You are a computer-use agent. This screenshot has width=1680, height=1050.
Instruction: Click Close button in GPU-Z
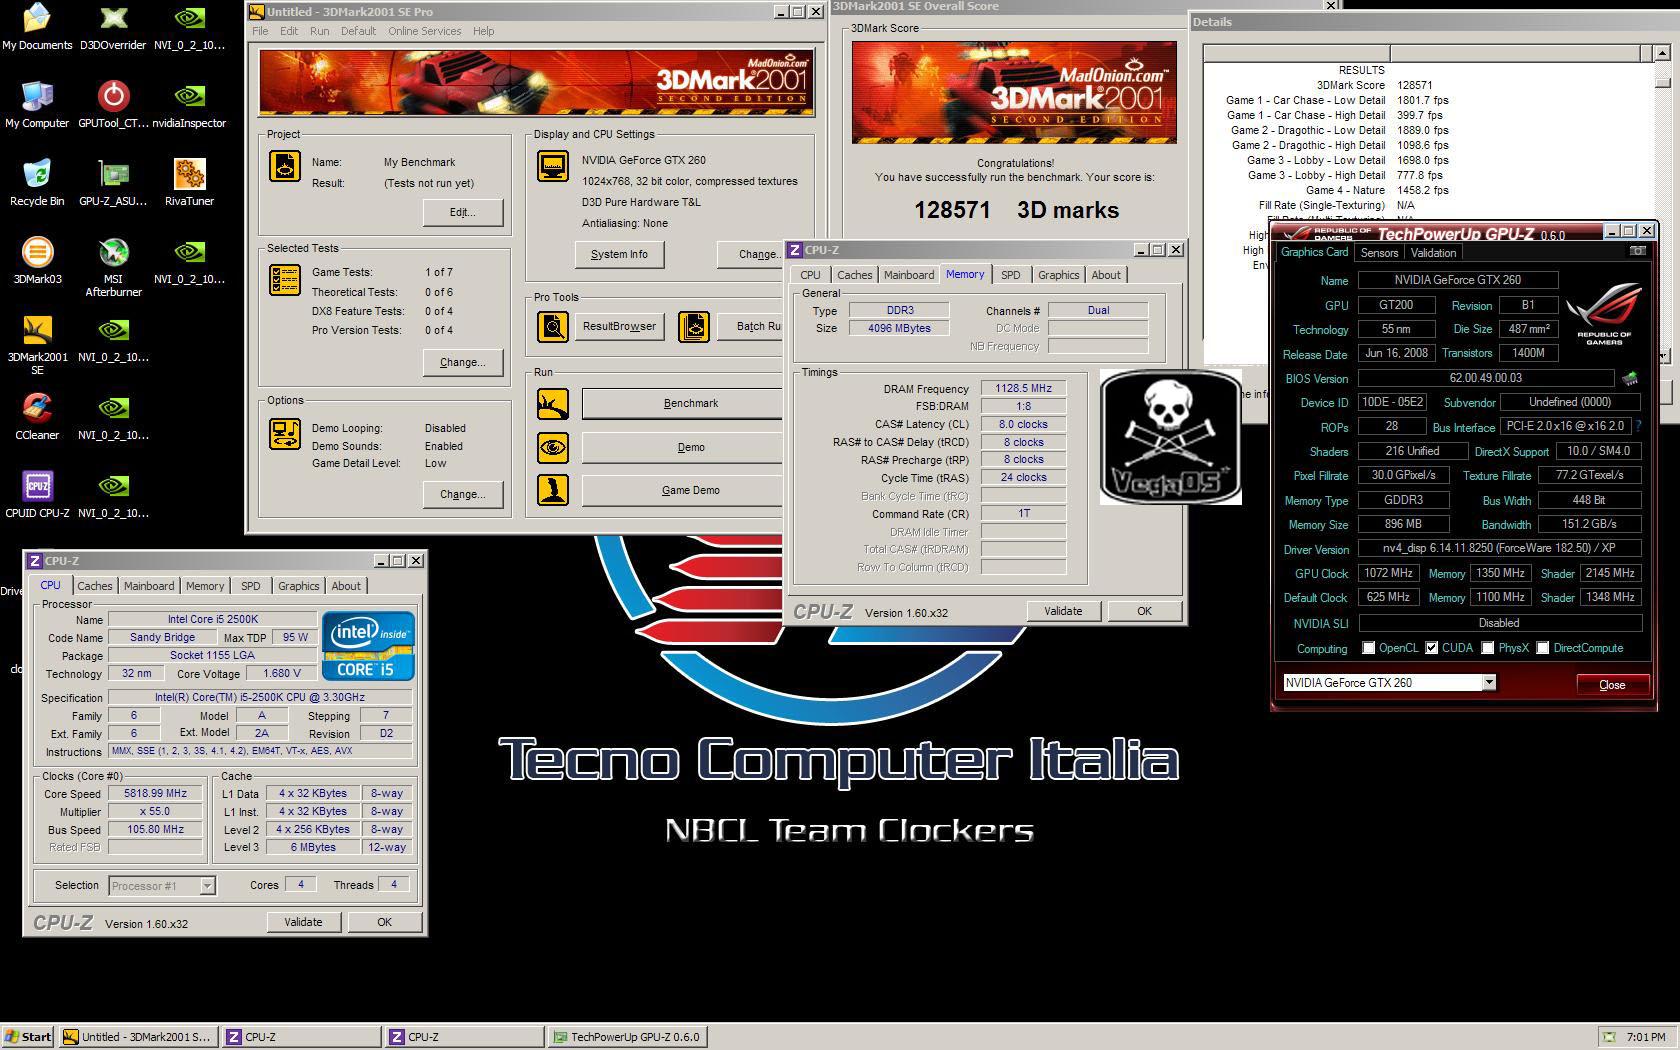1612,685
